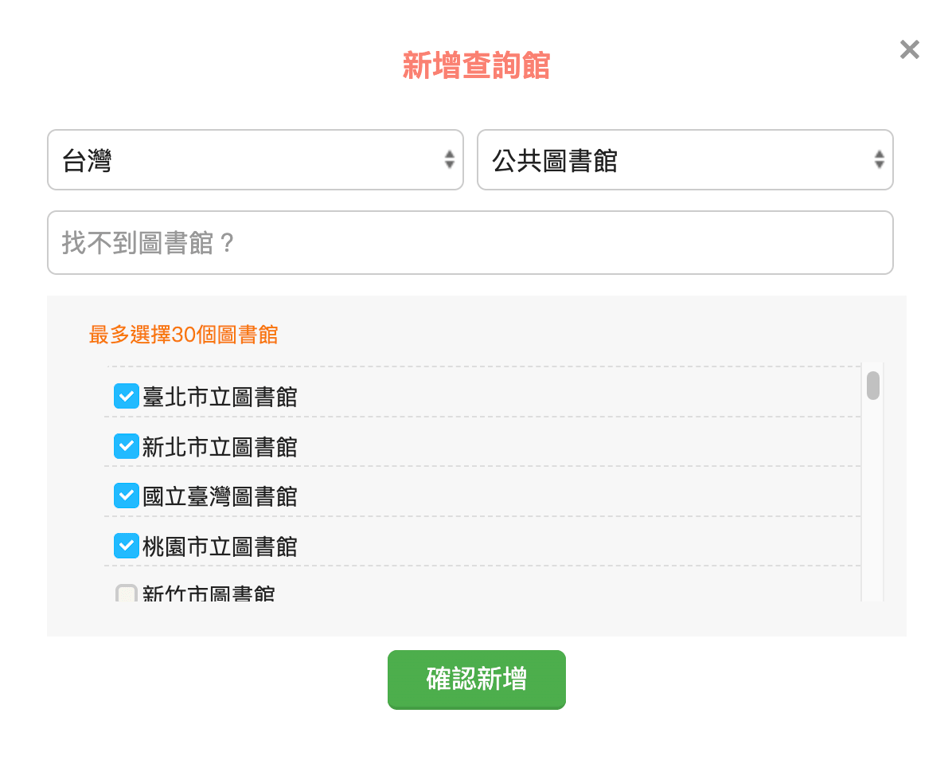The height and width of the screenshot is (768, 952).
Task: Uncheck 新北市立圖書館 checkbox
Action: [x=126, y=446]
